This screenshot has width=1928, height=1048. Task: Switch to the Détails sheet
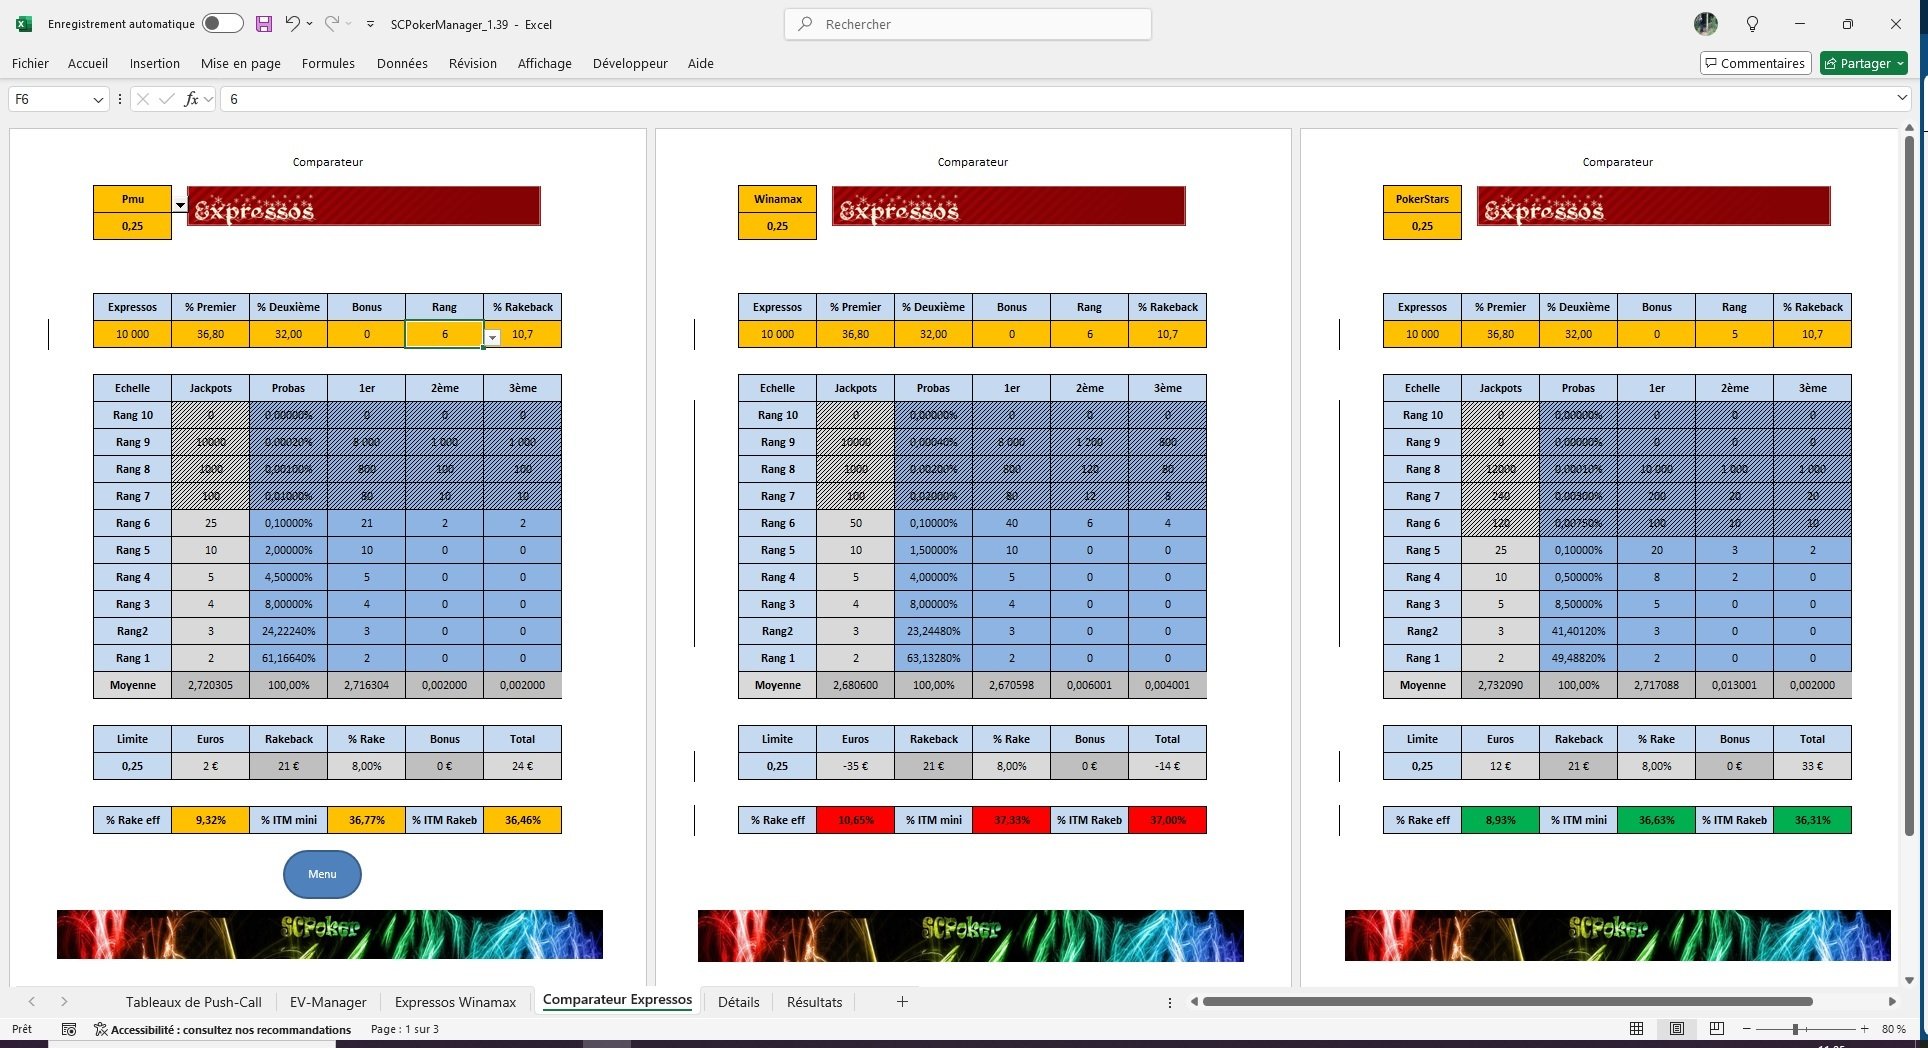point(739,1002)
